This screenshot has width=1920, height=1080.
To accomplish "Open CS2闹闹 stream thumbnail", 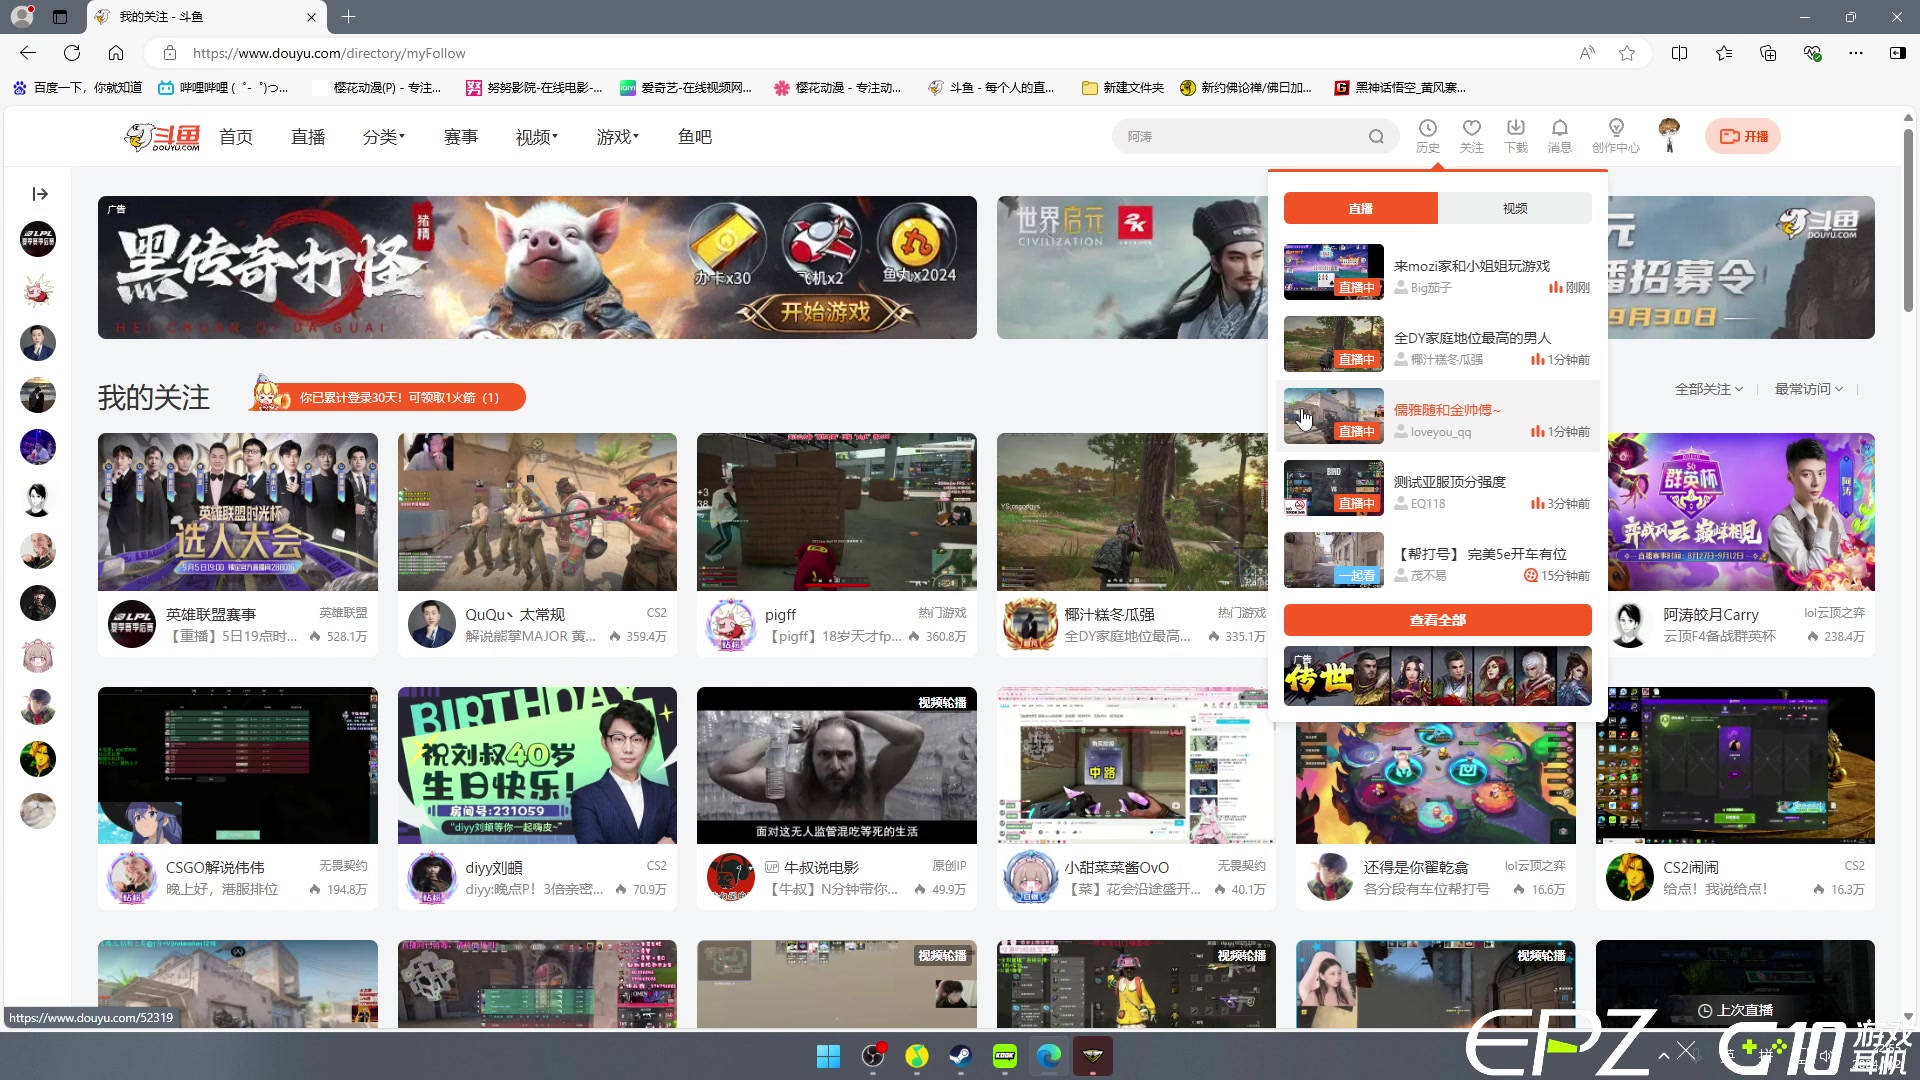I will pos(1735,765).
